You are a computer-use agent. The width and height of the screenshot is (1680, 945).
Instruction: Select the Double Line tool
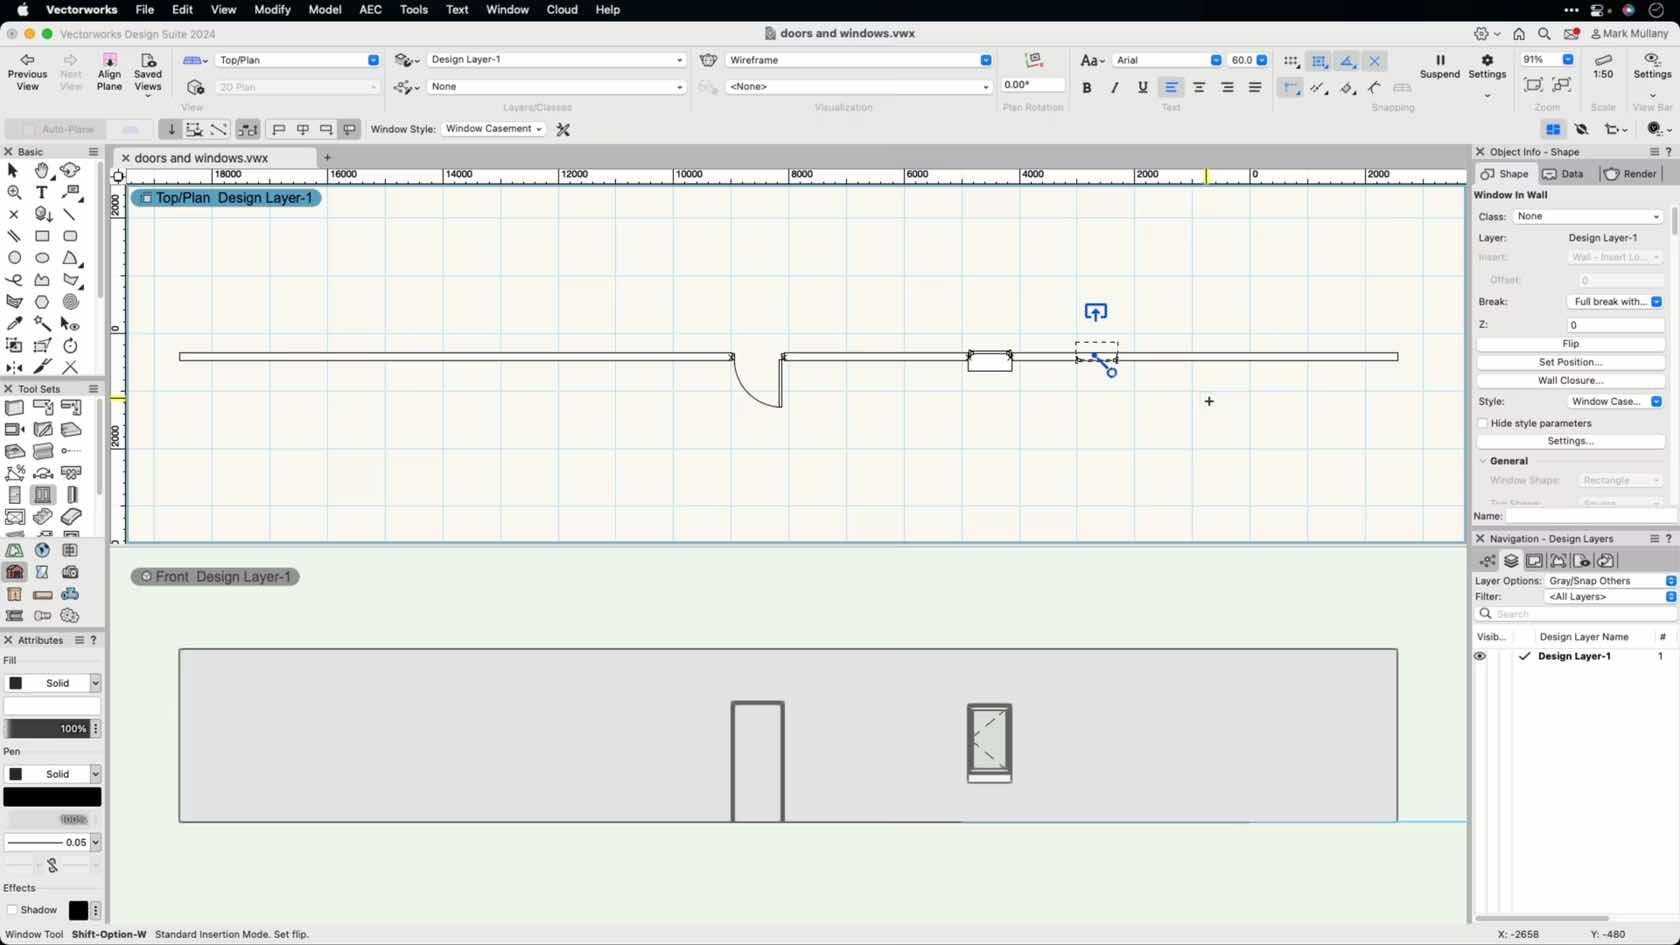[14, 236]
